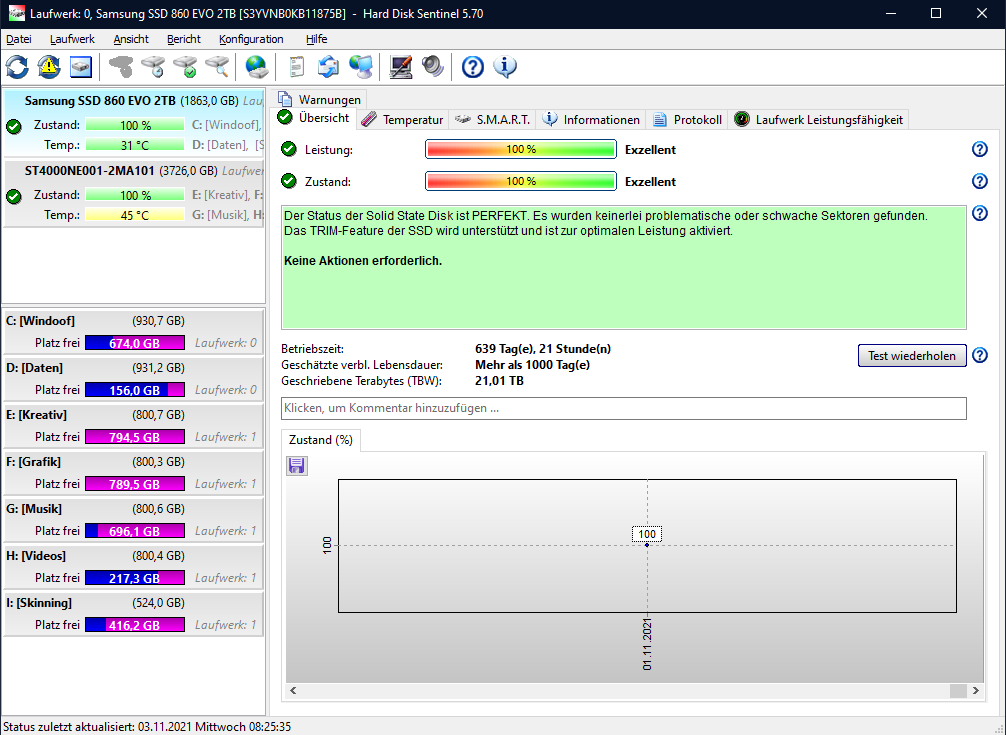Open the Laufwerk menu
Viewport: 1006px width, 735px height.
click(x=72, y=39)
